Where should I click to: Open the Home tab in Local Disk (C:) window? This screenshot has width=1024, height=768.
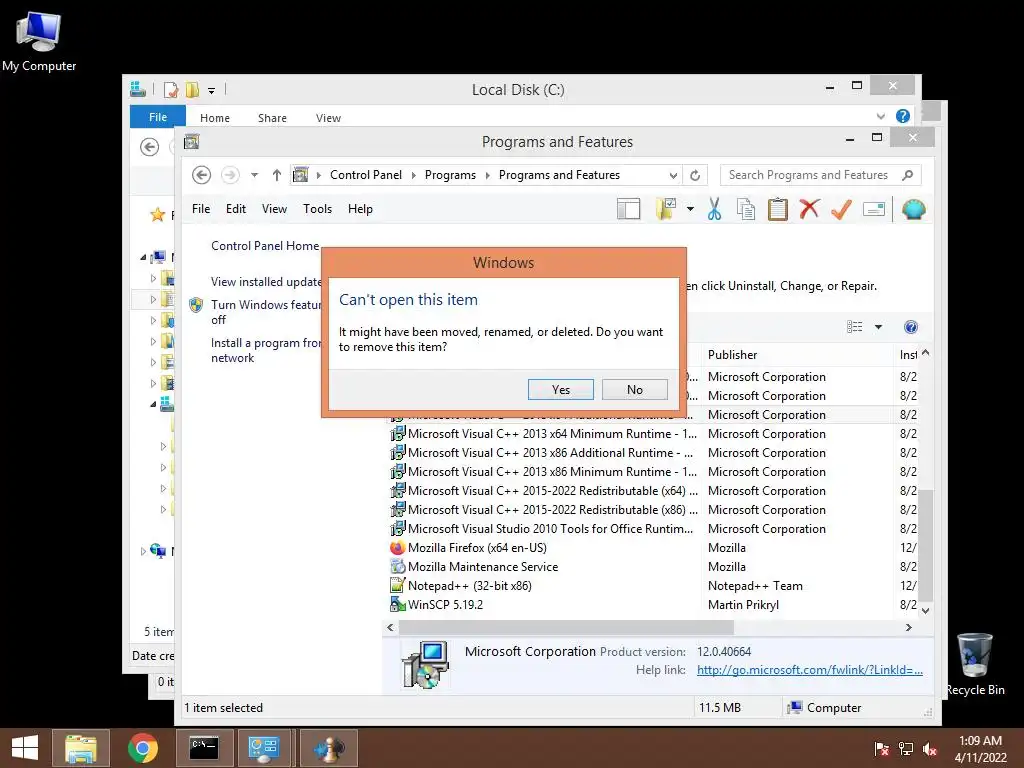(215, 118)
